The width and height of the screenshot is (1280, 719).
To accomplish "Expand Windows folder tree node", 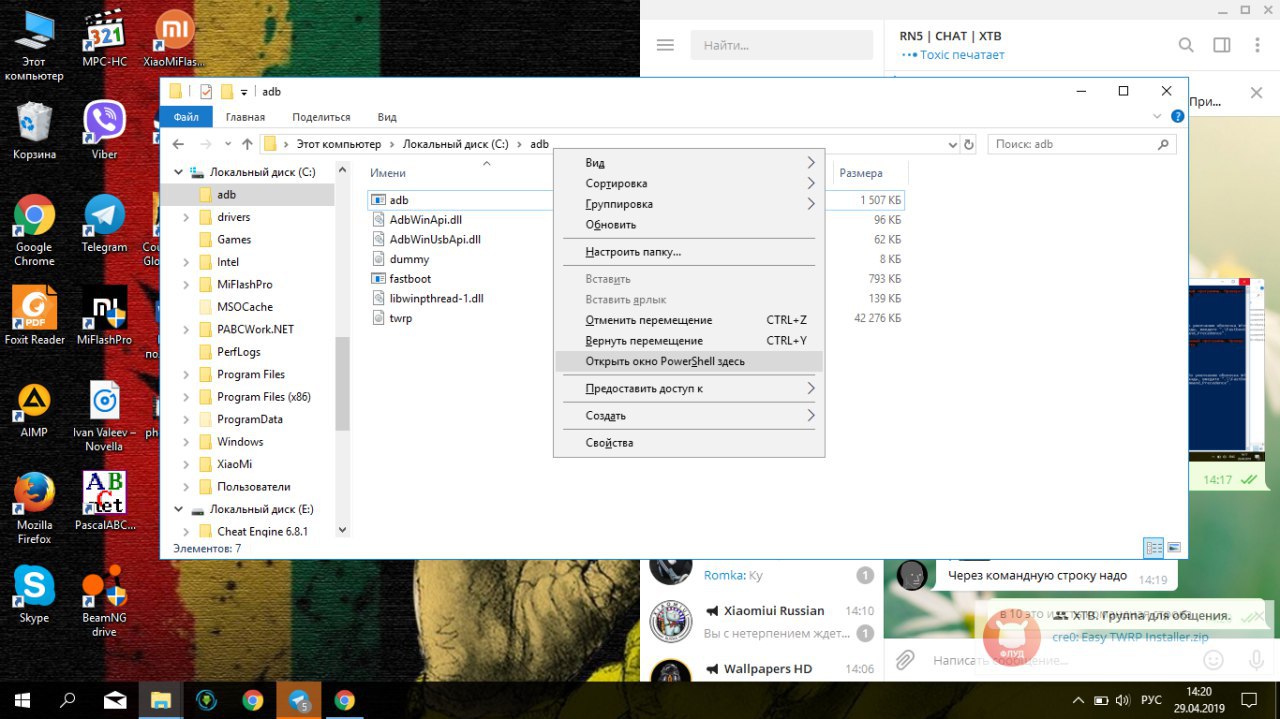I will (x=186, y=442).
